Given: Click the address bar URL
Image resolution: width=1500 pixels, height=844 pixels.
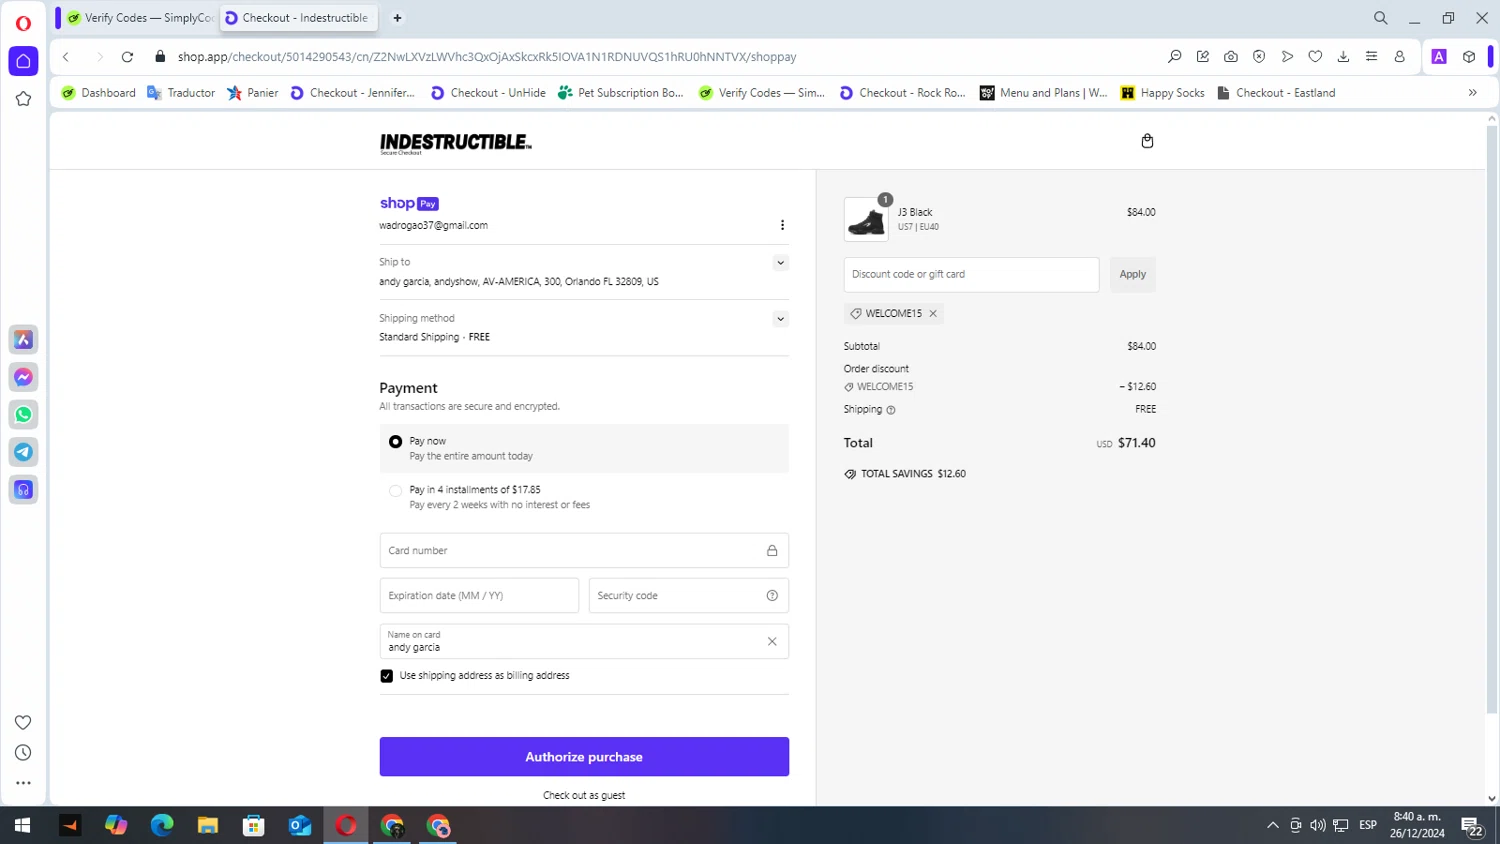Looking at the screenshot, I should coord(487,57).
